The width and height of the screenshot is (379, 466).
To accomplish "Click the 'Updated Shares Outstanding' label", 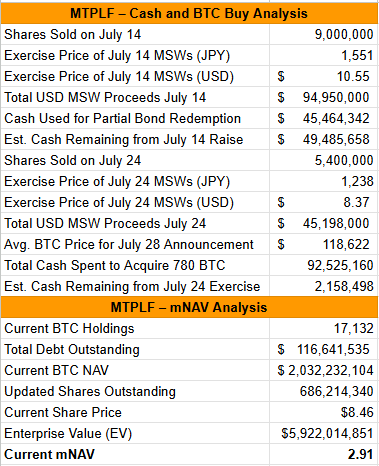I will 90,392.
